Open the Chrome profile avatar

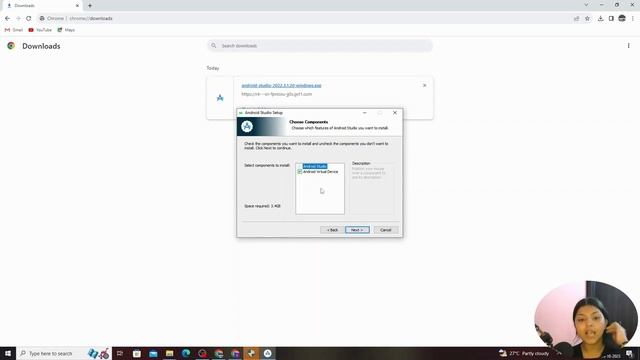coord(622,18)
